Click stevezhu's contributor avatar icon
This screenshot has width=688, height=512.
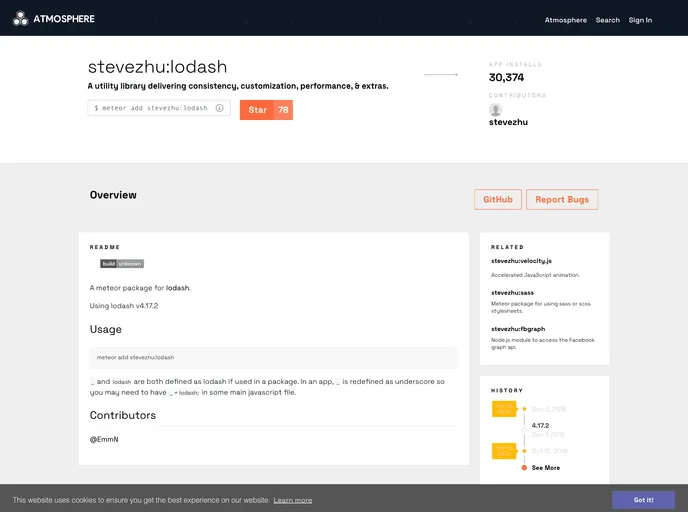[495, 110]
